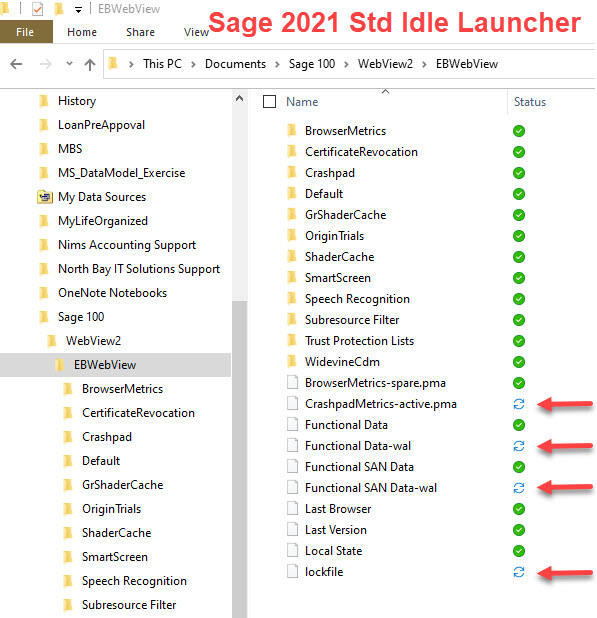597x618 pixels.
Task: Click the lockfile file icon
Action: coord(292,571)
